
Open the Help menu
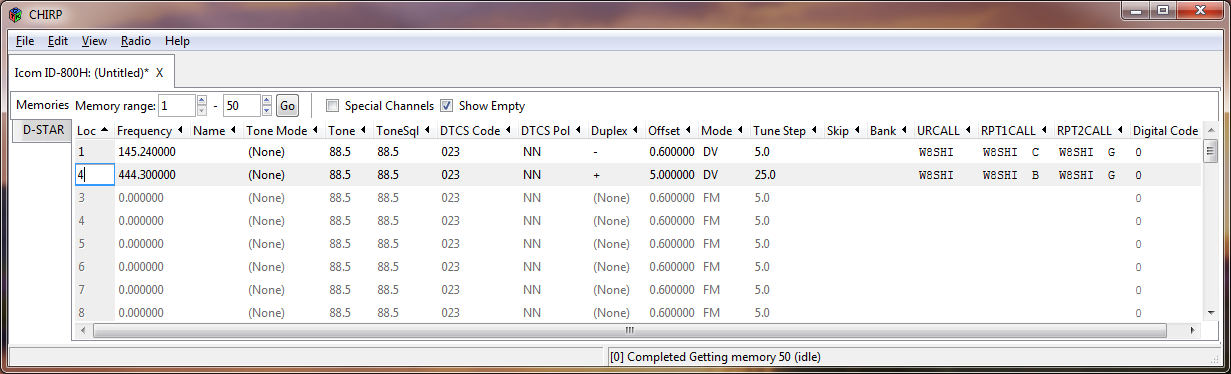(177, 41)
